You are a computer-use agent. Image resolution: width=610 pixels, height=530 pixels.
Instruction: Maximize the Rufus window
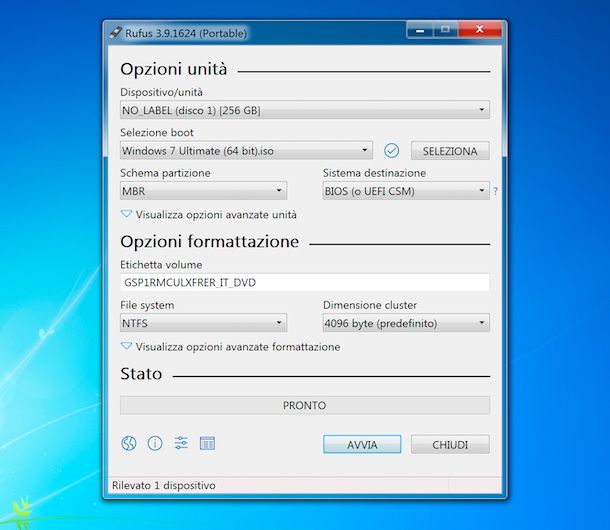click(445, 30)
